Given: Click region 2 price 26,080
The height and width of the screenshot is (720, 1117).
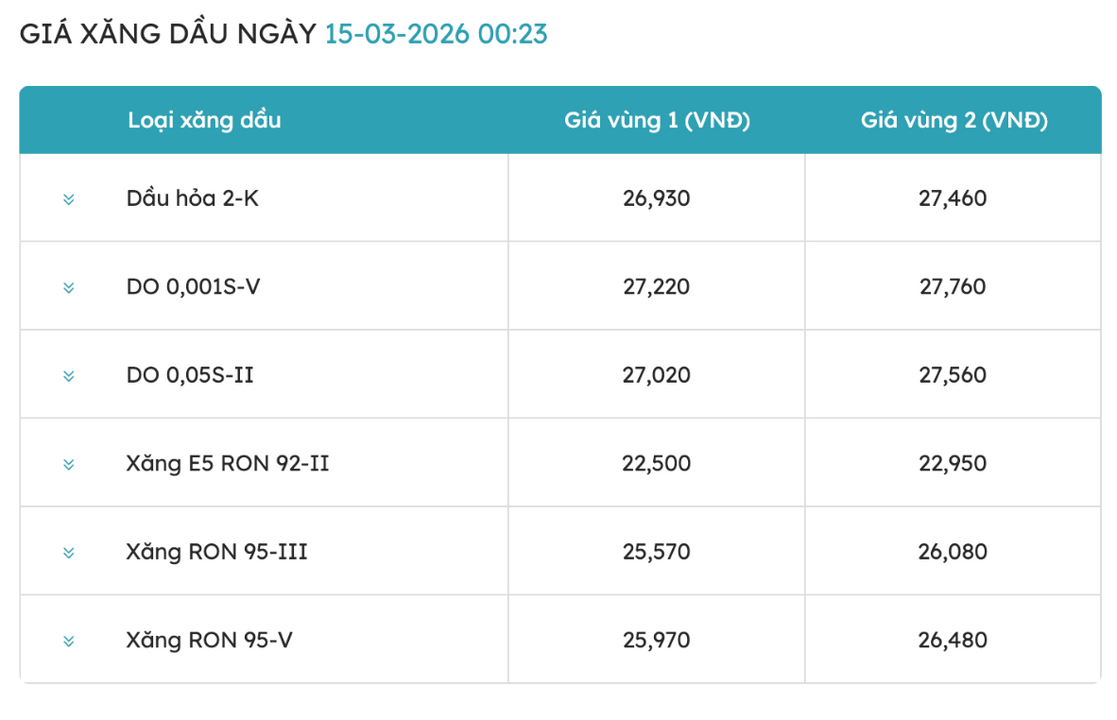Looking at the screenshot, I should tap(953, 552).
